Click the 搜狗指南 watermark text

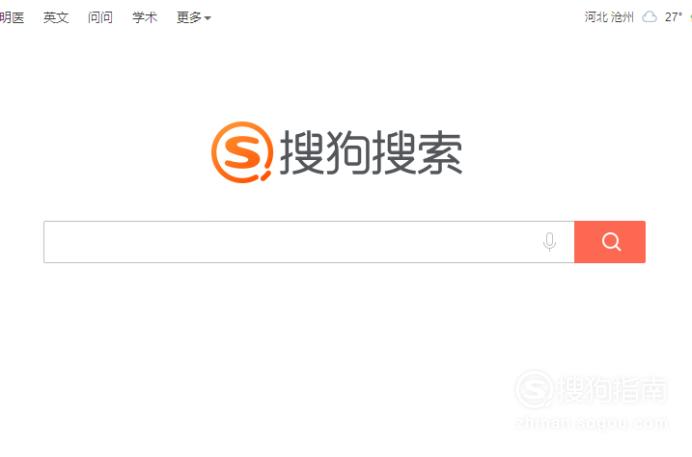click(613, 390)
